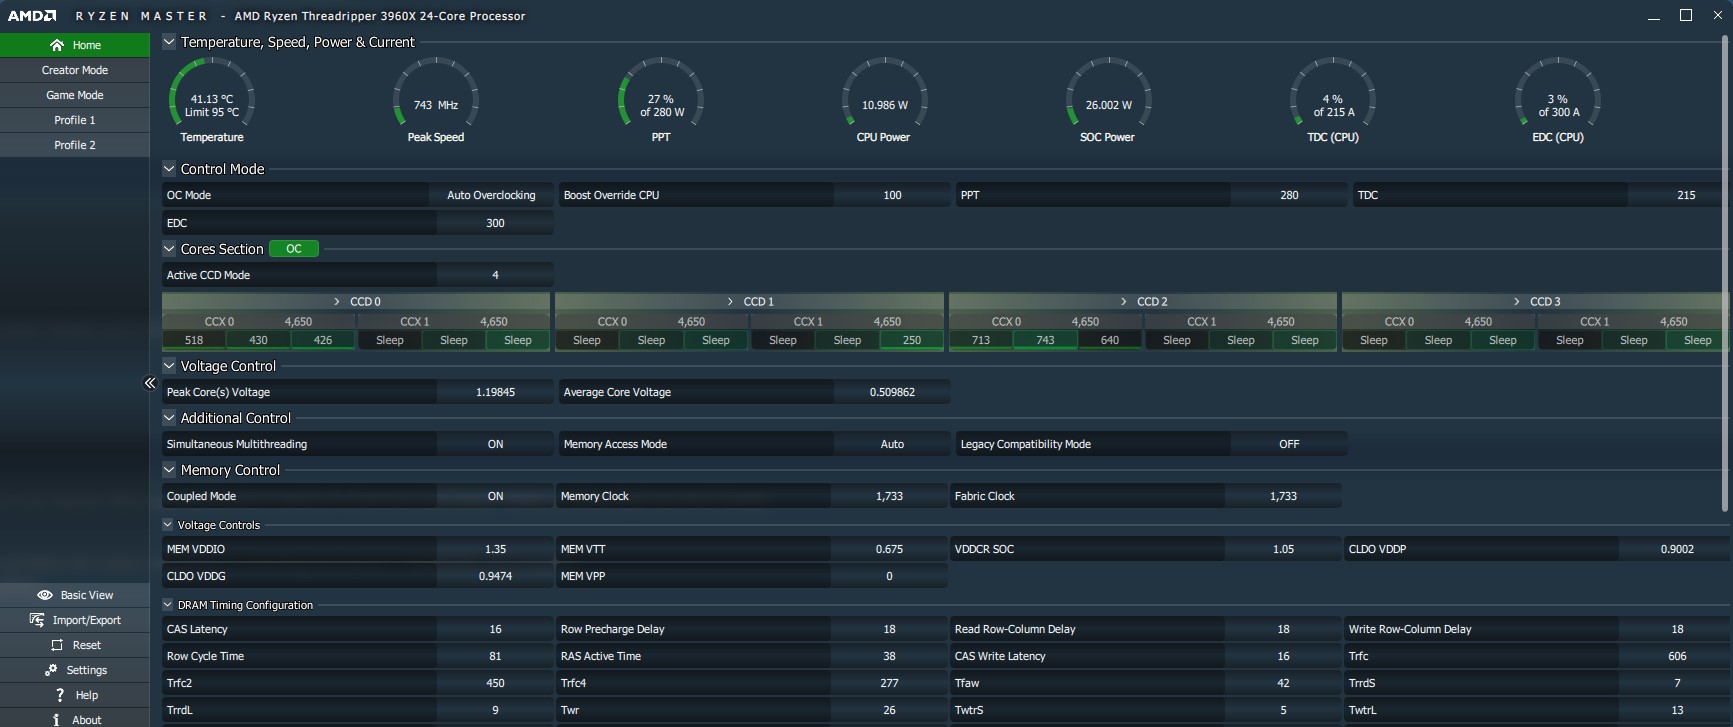Image resolution: width=1733 pixels, height=727 pixels.
Task: Click Active CCD Mode value 4
Action: coord(495,275)
